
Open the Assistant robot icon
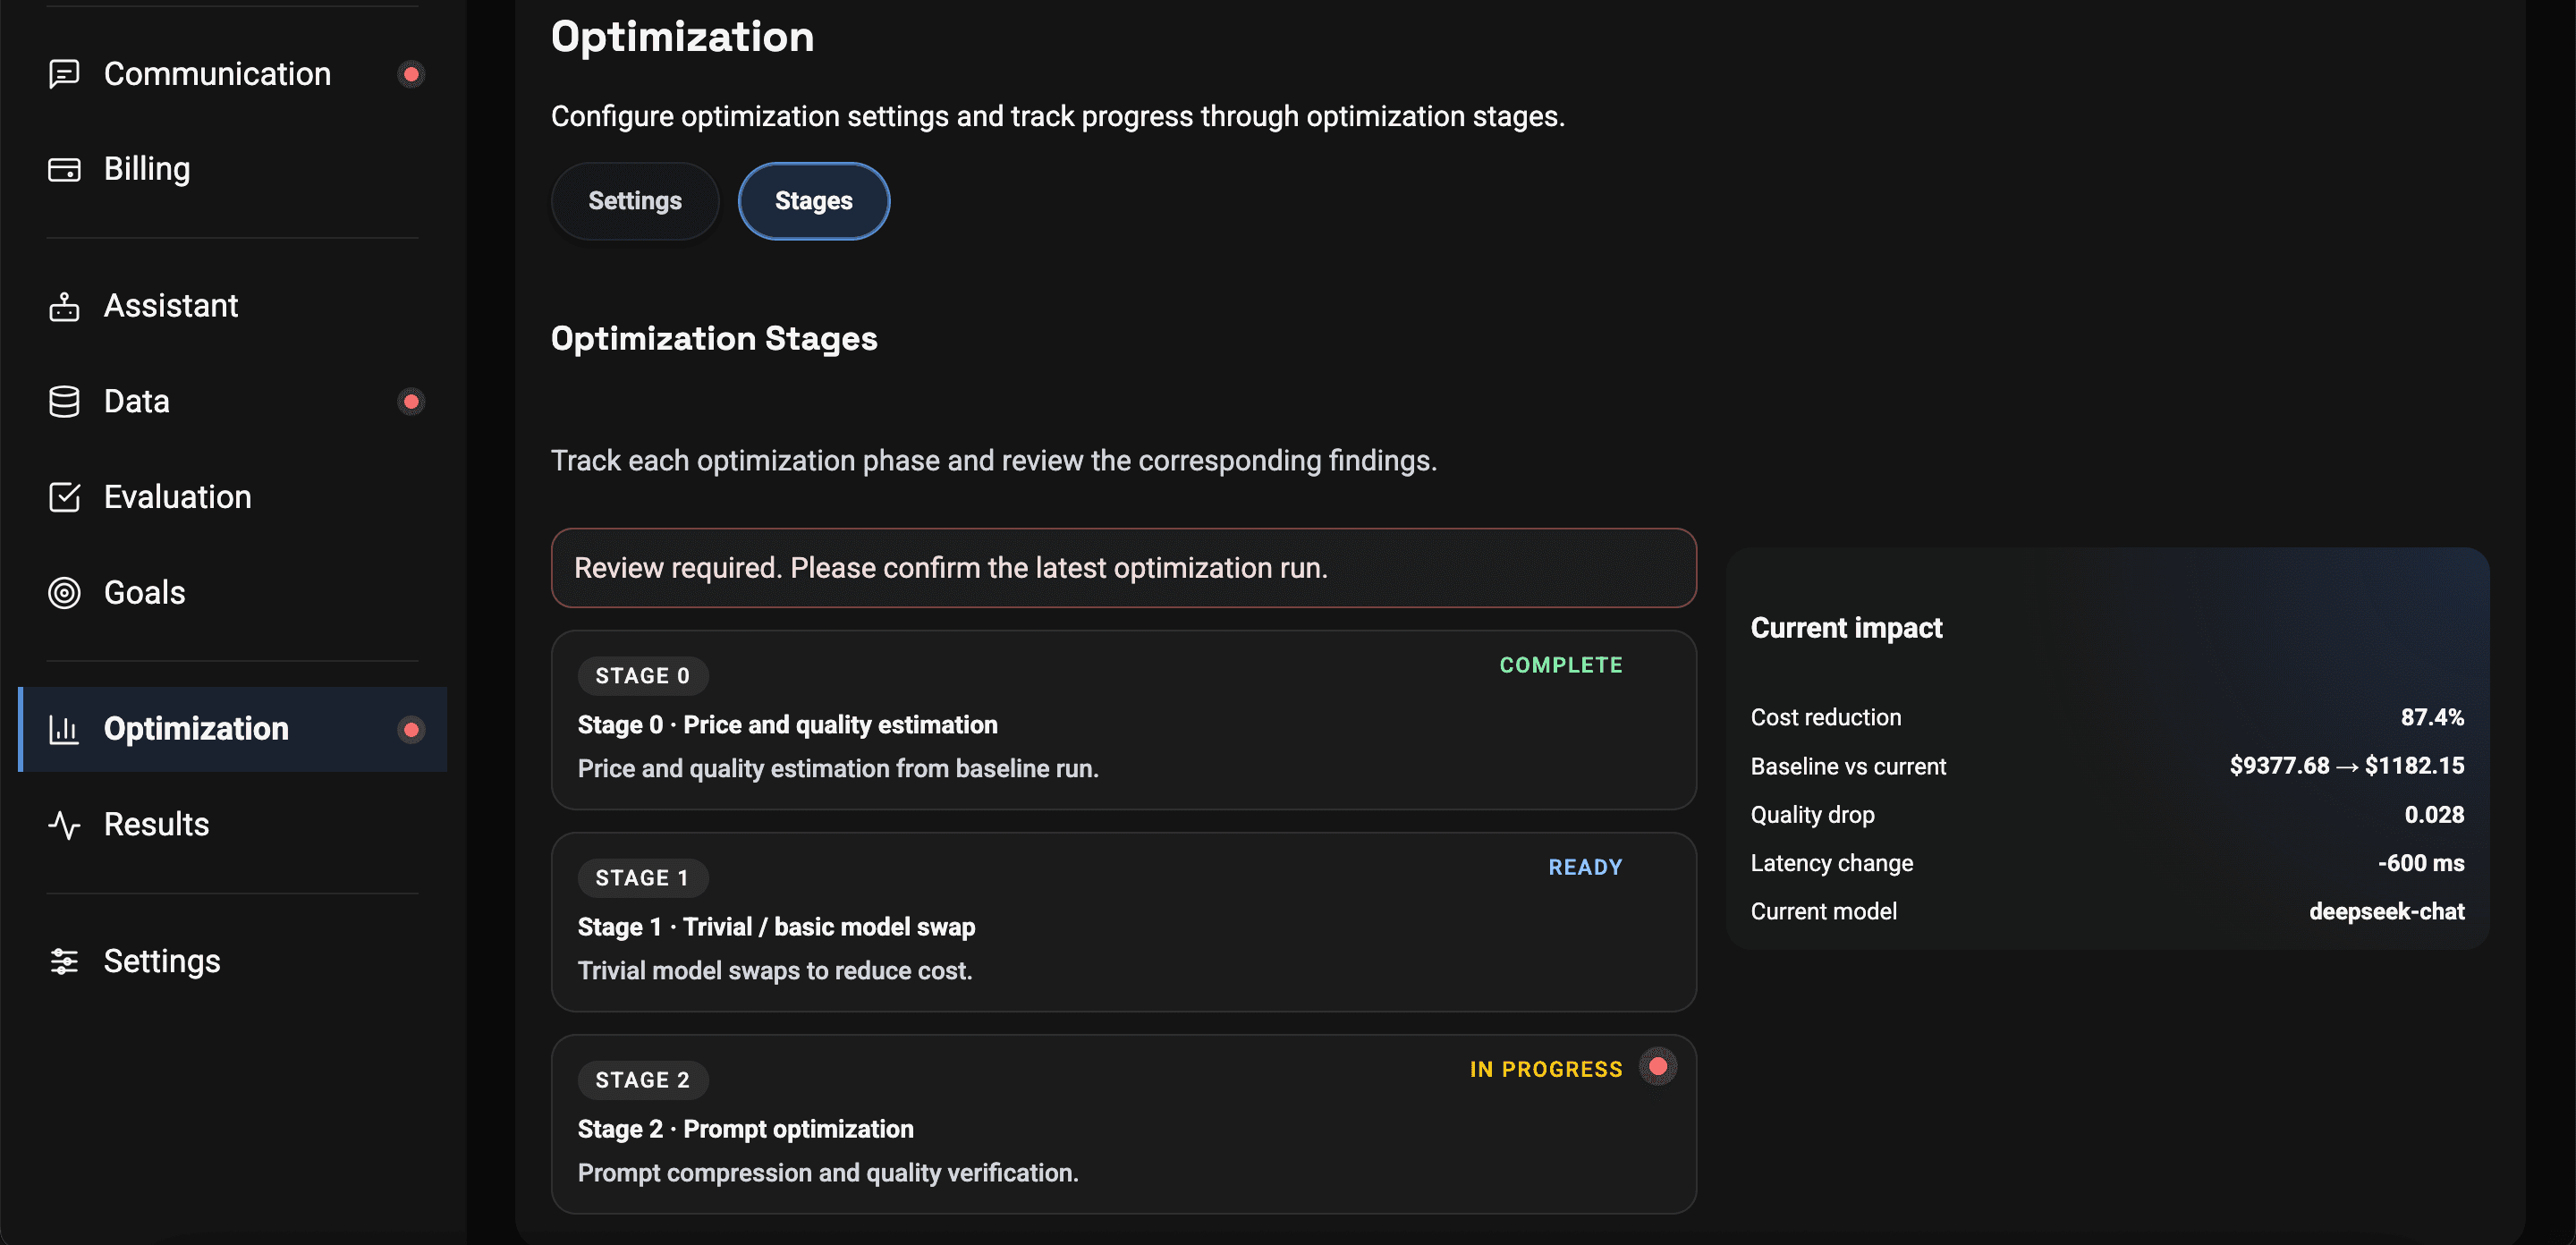(x=64, y=305)
